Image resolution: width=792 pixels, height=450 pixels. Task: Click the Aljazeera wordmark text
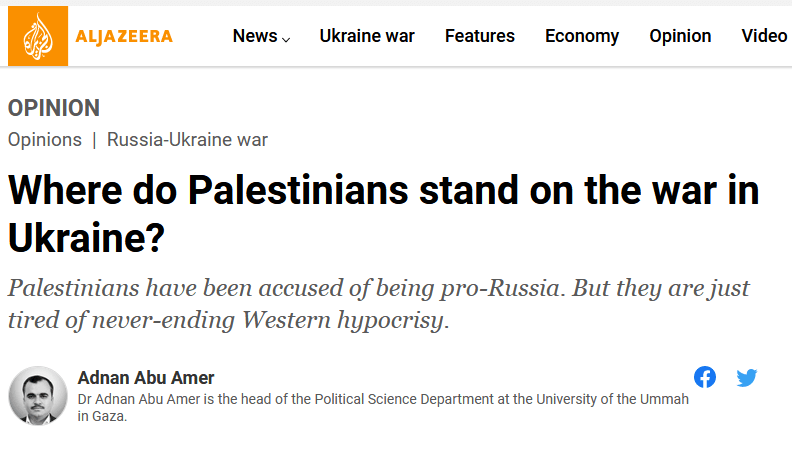pos(124,37)
